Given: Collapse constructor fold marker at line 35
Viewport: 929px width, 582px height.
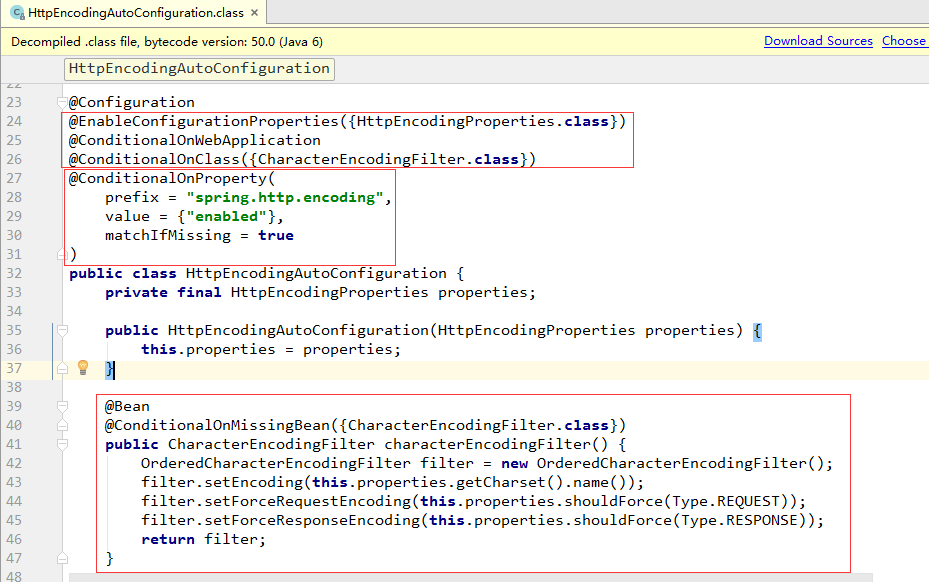Looking at the screenshot, I should (62, 330).
